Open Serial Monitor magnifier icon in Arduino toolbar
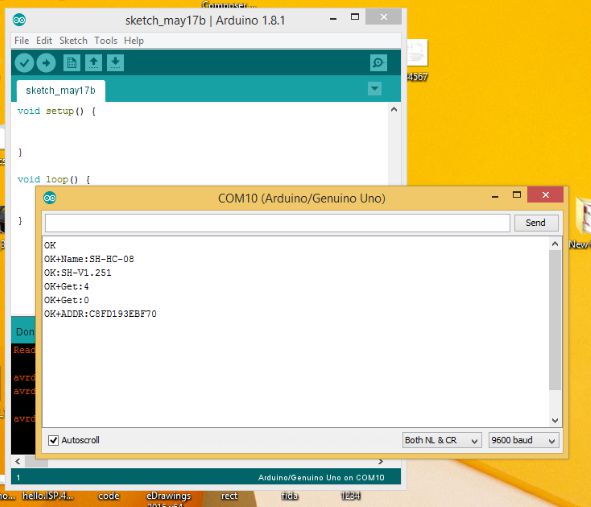 pyautogui.click(x=378, y=63)
